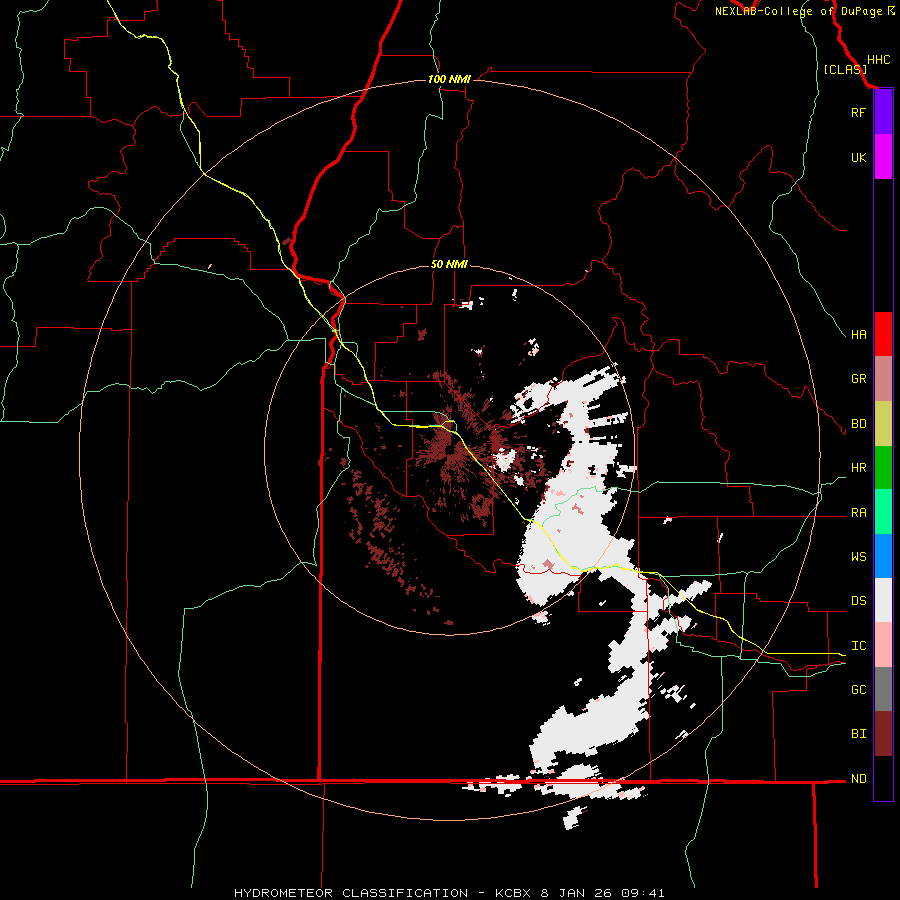900x900 pixels.
Task: Click the 'NEXLAB-College of DuPage' credit text
Action: point(799,11)
